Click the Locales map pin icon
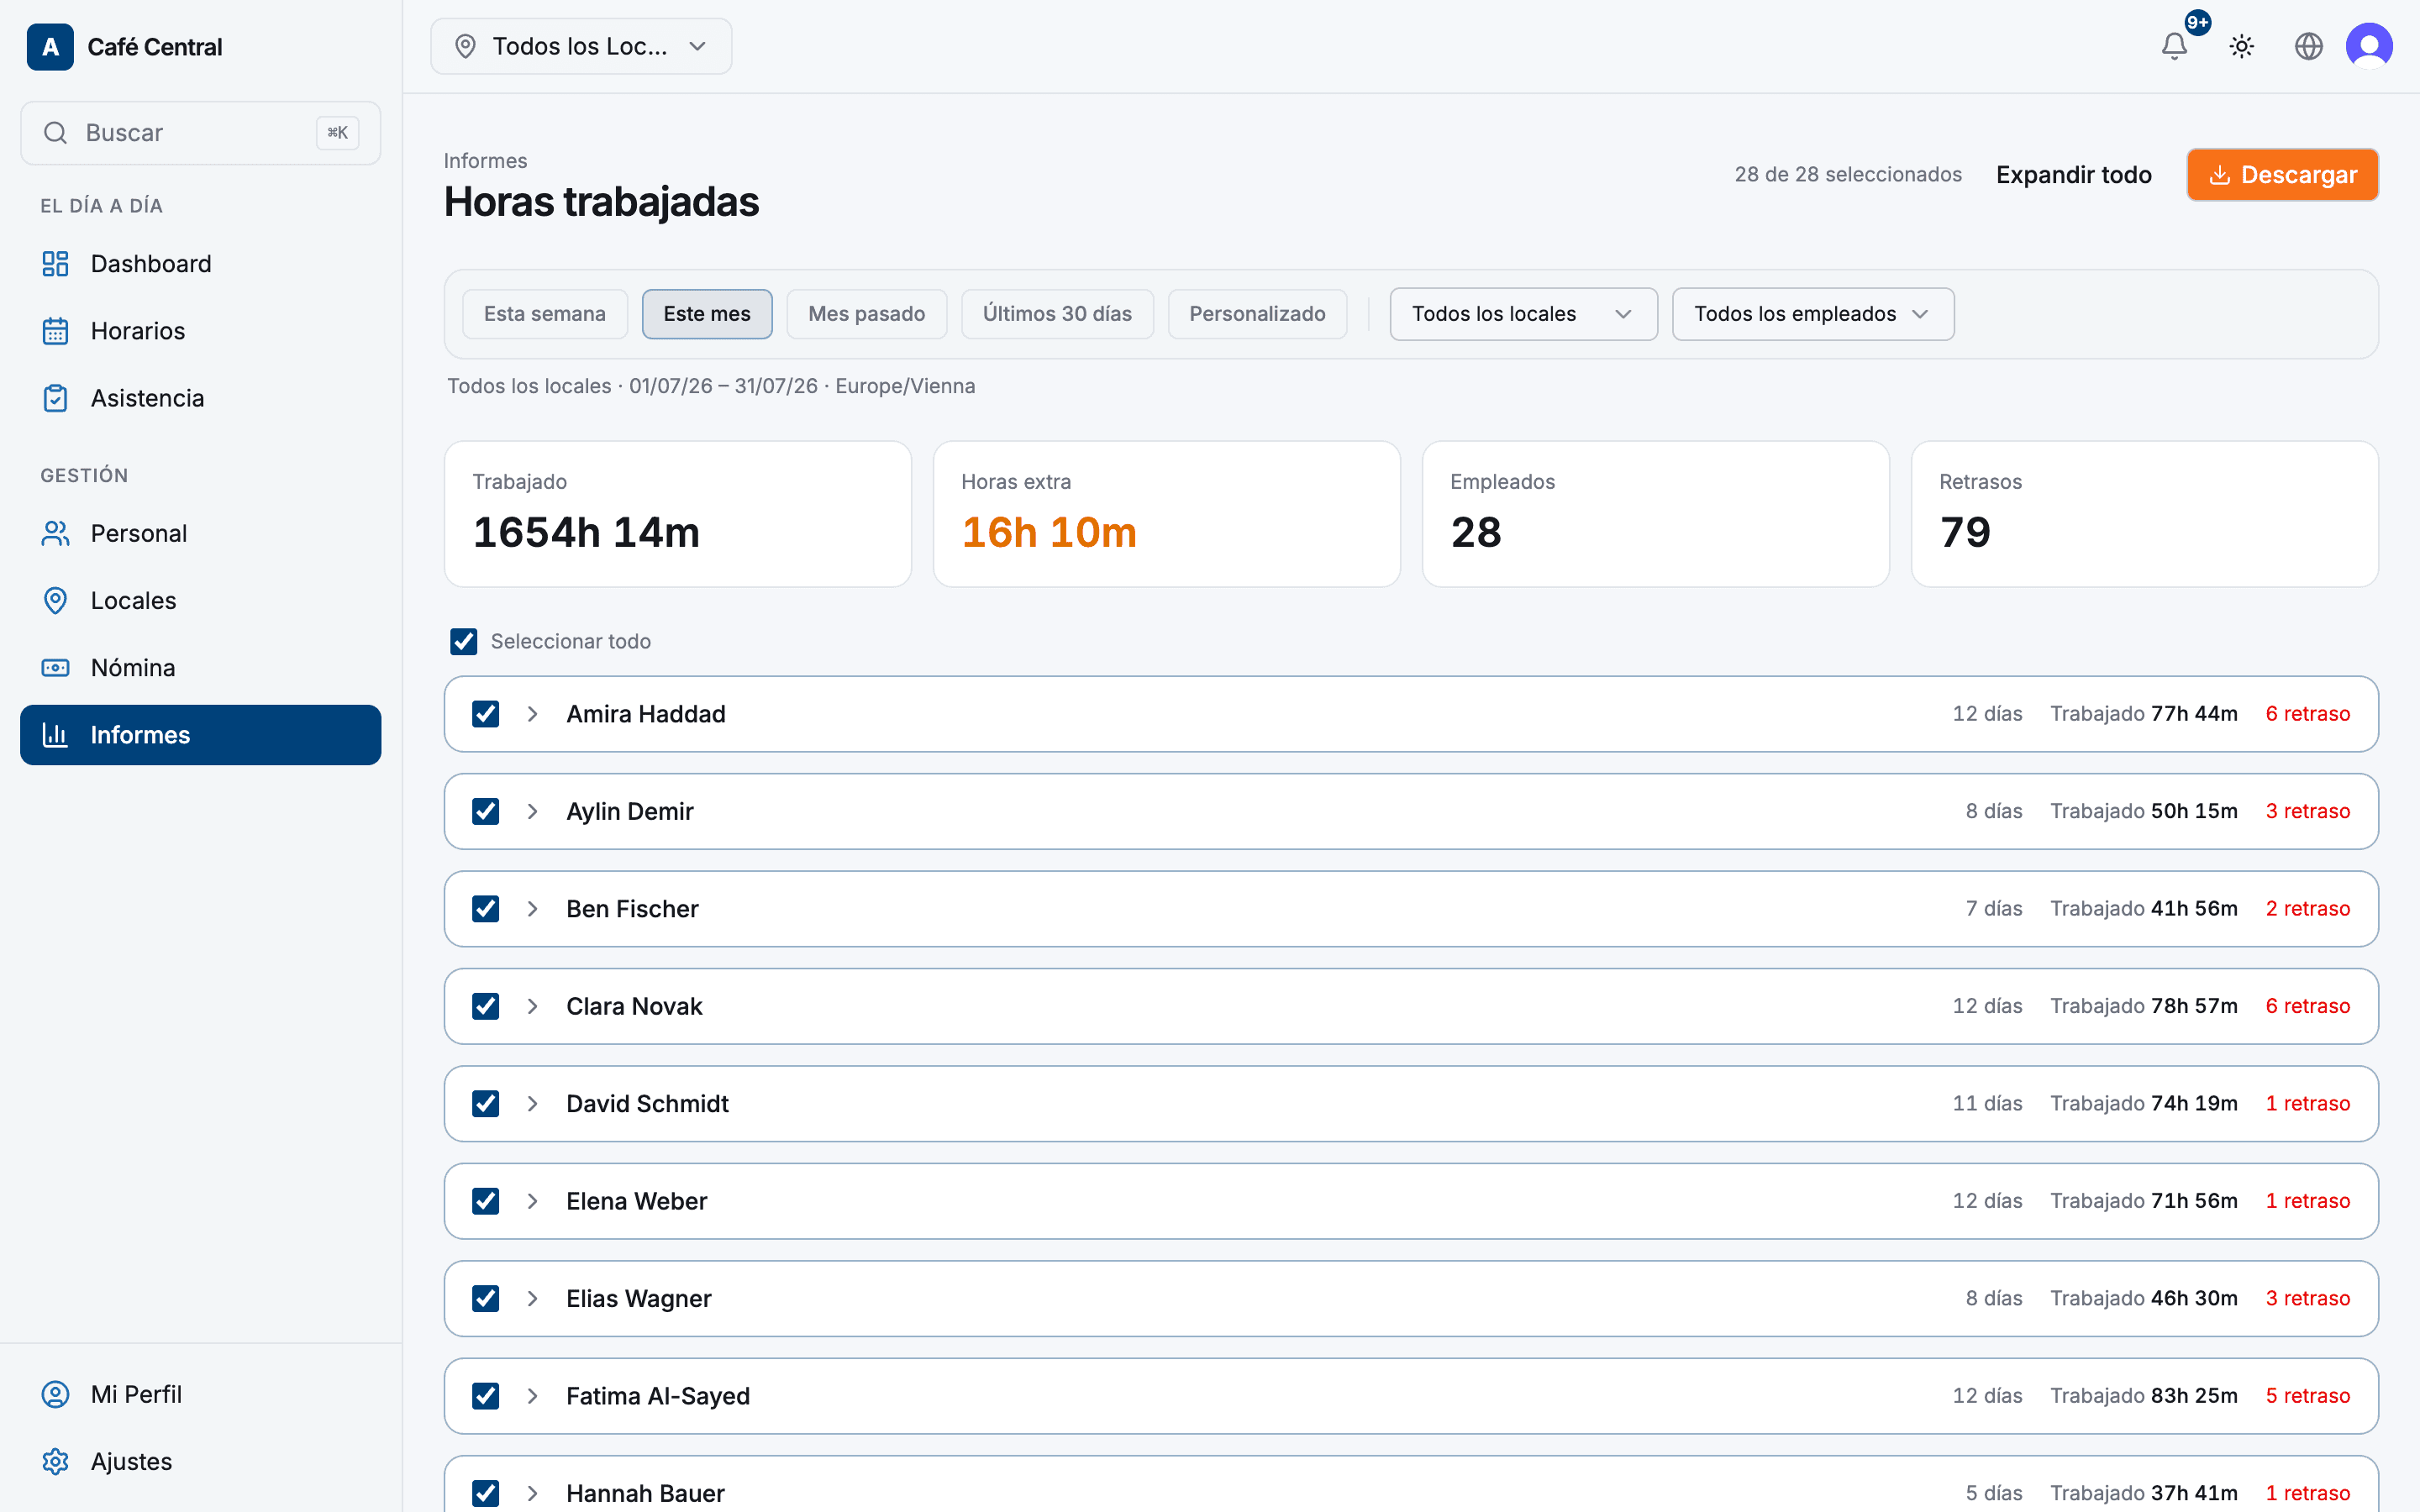The height and width of the screenshot is (1512, 2420). pos(55,601)
